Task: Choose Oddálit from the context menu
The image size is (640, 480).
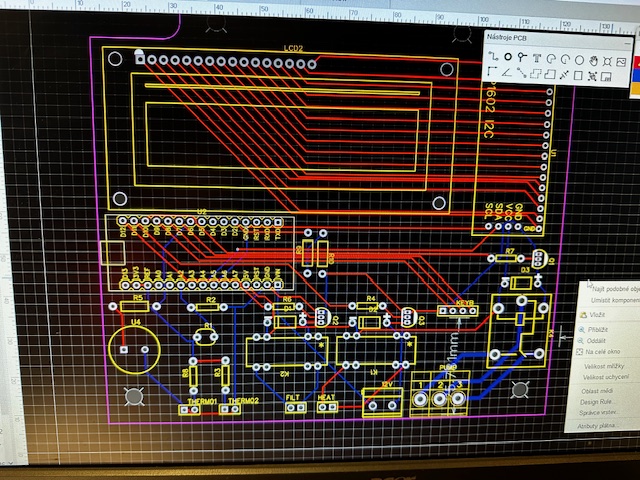Action: click(x=596, y=340)
